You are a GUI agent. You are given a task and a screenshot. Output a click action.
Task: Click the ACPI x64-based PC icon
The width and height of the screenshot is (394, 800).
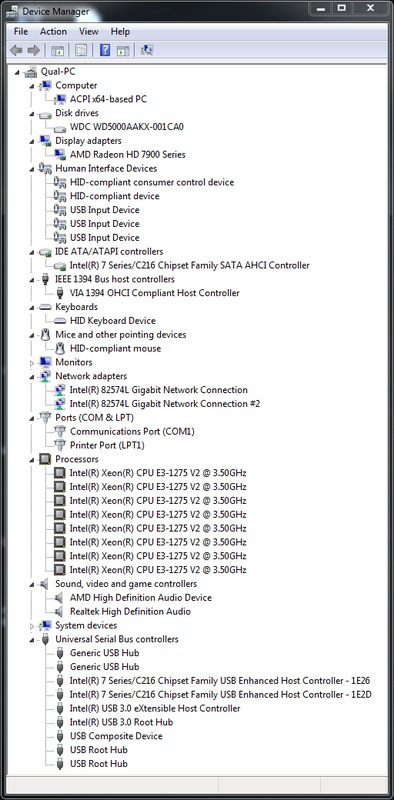click(x=60, y=99)
